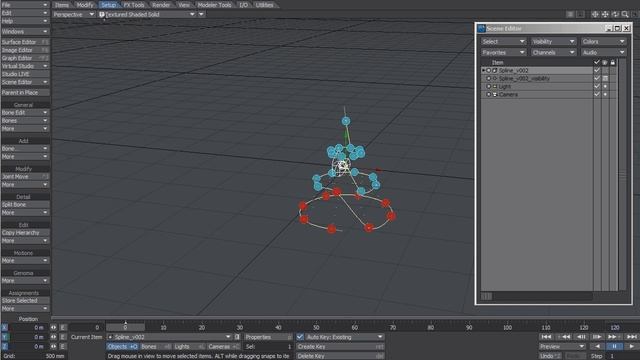Open the Channels dropdown in Scene Editor

click(553, 53)
